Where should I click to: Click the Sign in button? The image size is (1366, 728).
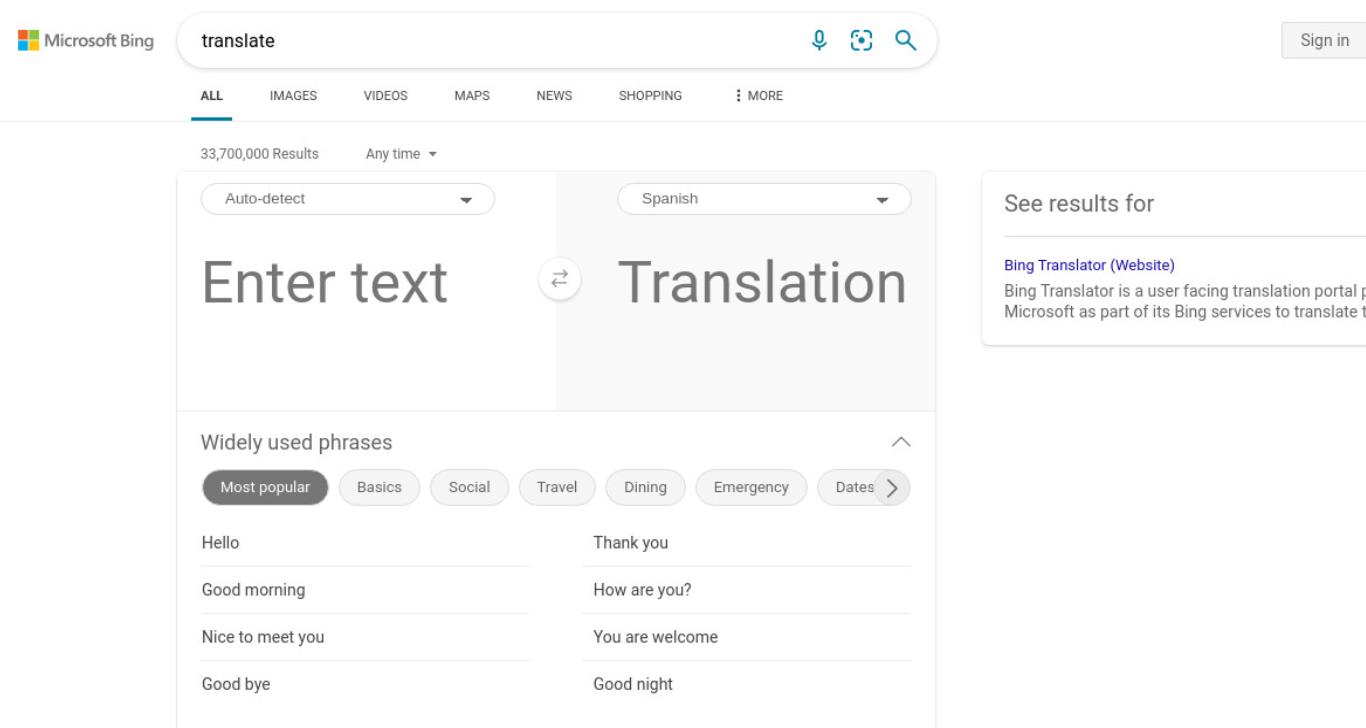point(1324,41)
